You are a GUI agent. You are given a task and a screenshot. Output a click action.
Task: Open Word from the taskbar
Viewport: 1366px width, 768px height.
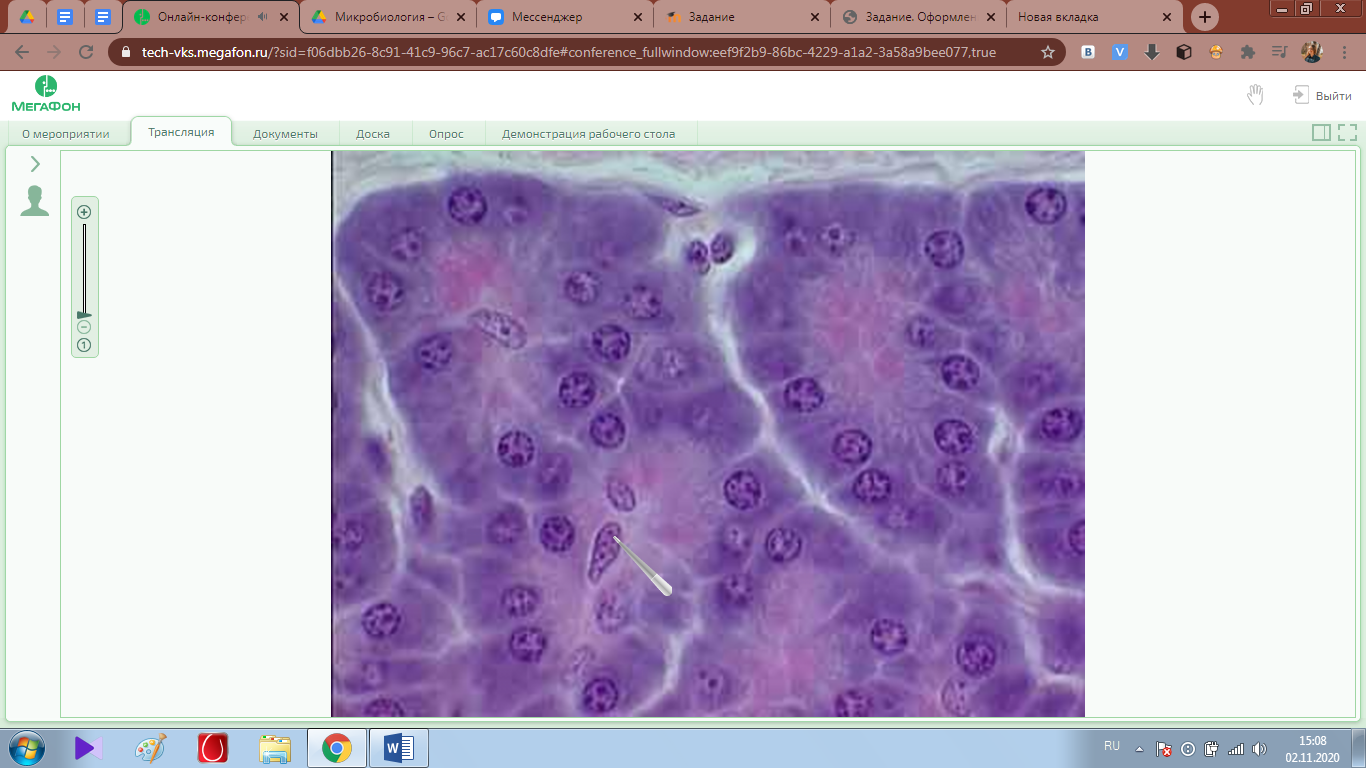tap(399, 747)
